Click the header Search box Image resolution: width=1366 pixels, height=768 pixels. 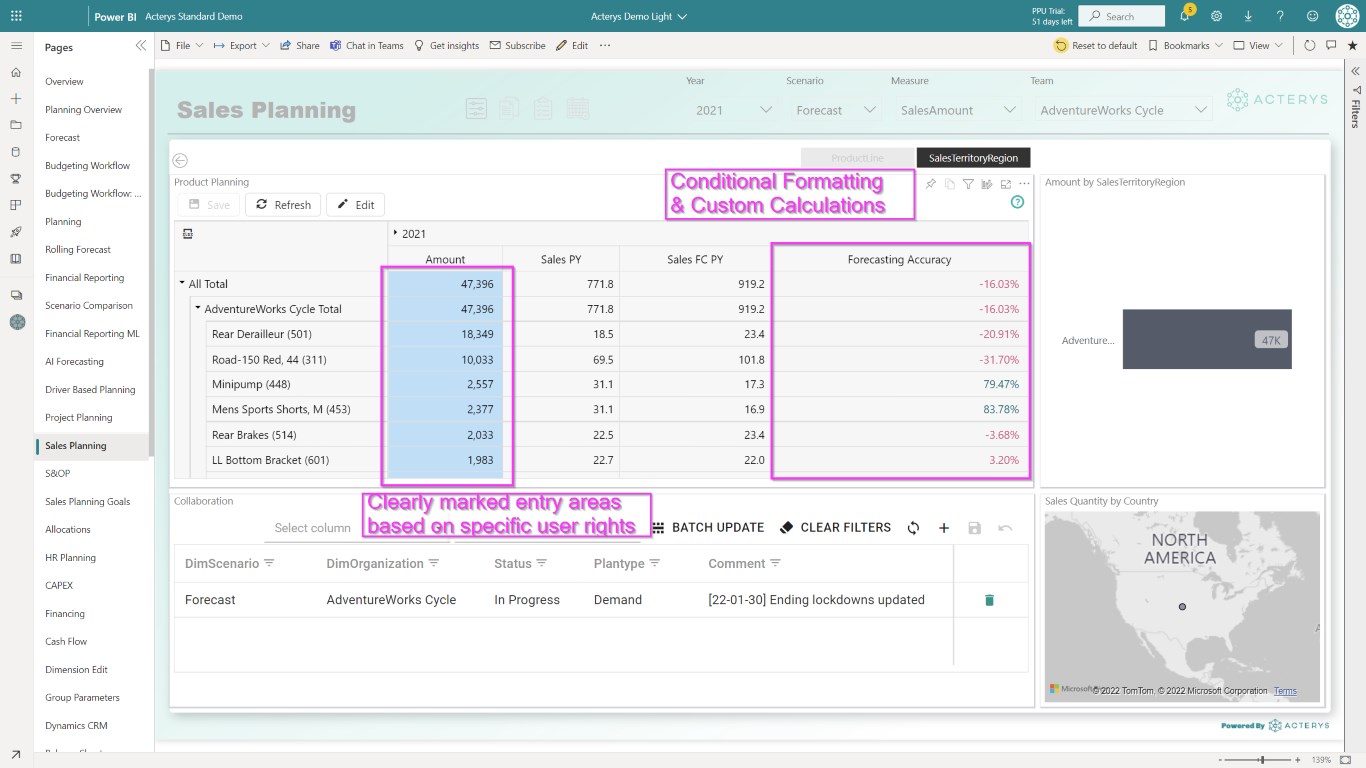(1121, 16)
